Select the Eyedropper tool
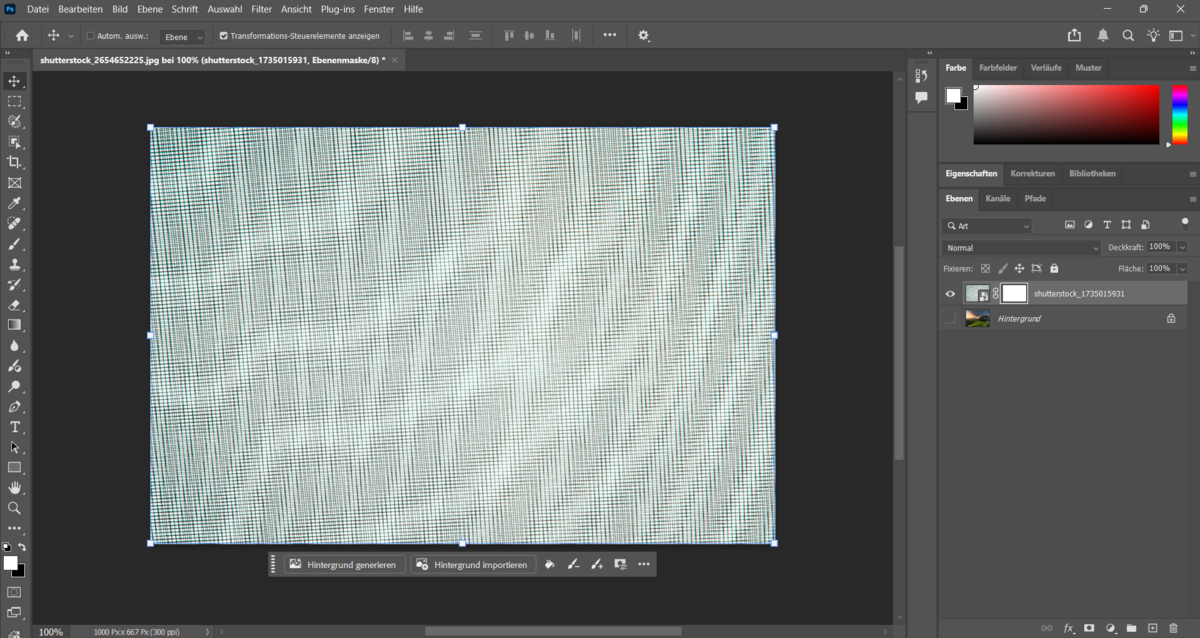Image resolution: width=1200 pixels, height=638 pixels. (x=15, y=203)
